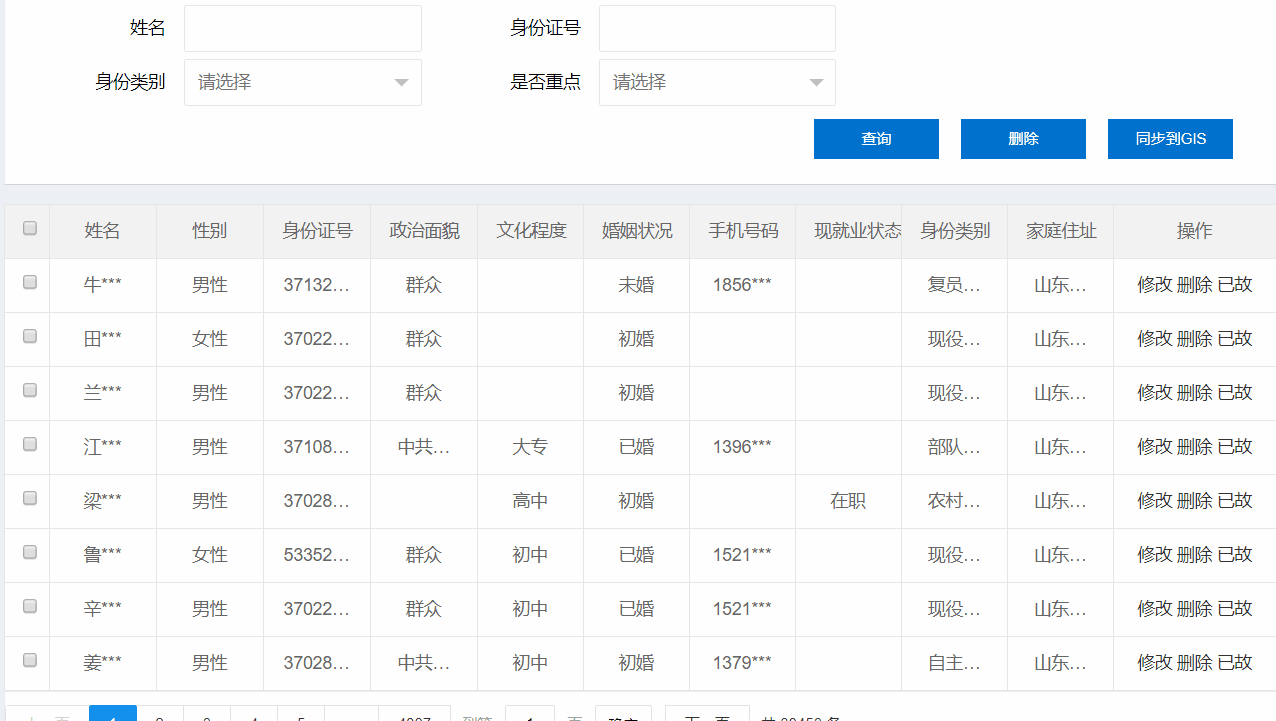1276x721 pixels.
Task: Select all rows with the header checkbox
Action: click(x=30, y=228)
